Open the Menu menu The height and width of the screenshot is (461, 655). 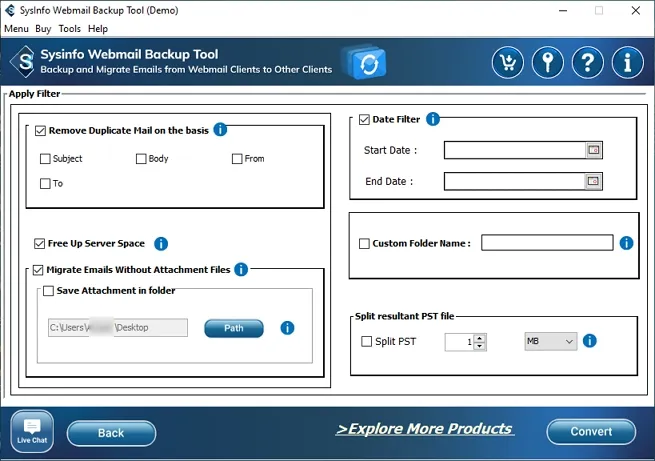(16, 29)
